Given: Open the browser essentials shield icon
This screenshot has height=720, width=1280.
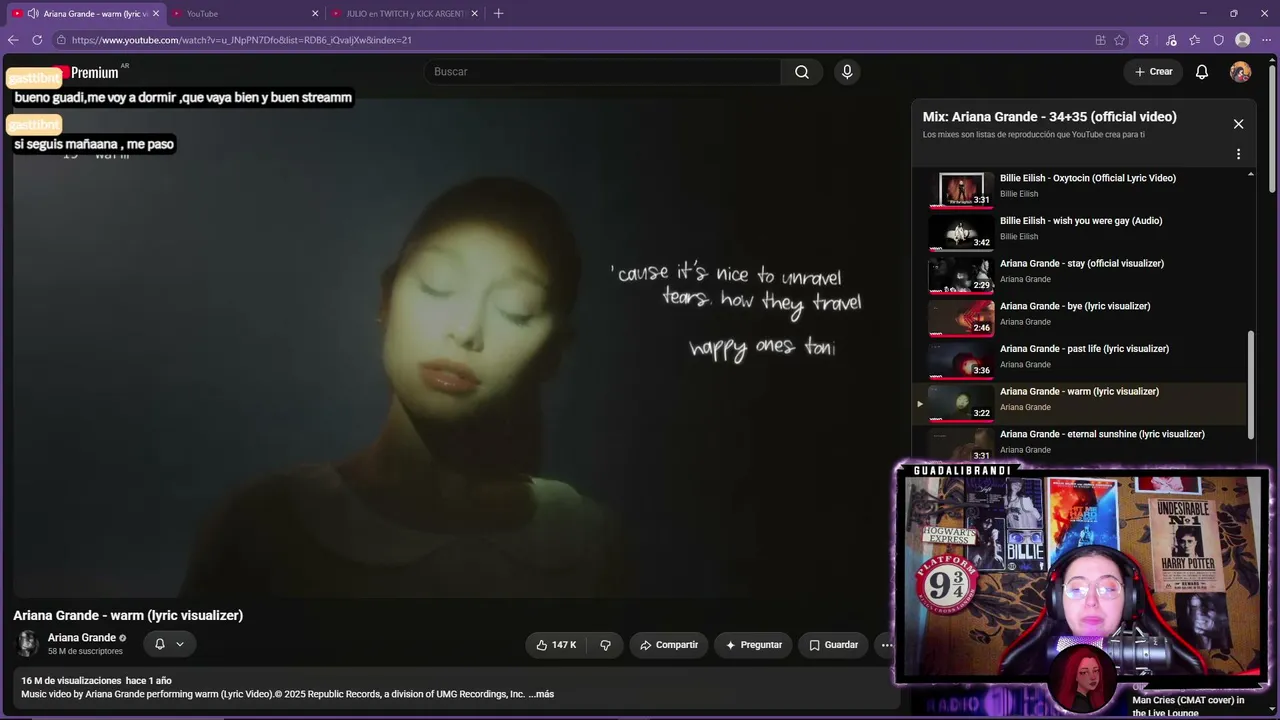Looking at the screenshot, I should [1219, 40].
